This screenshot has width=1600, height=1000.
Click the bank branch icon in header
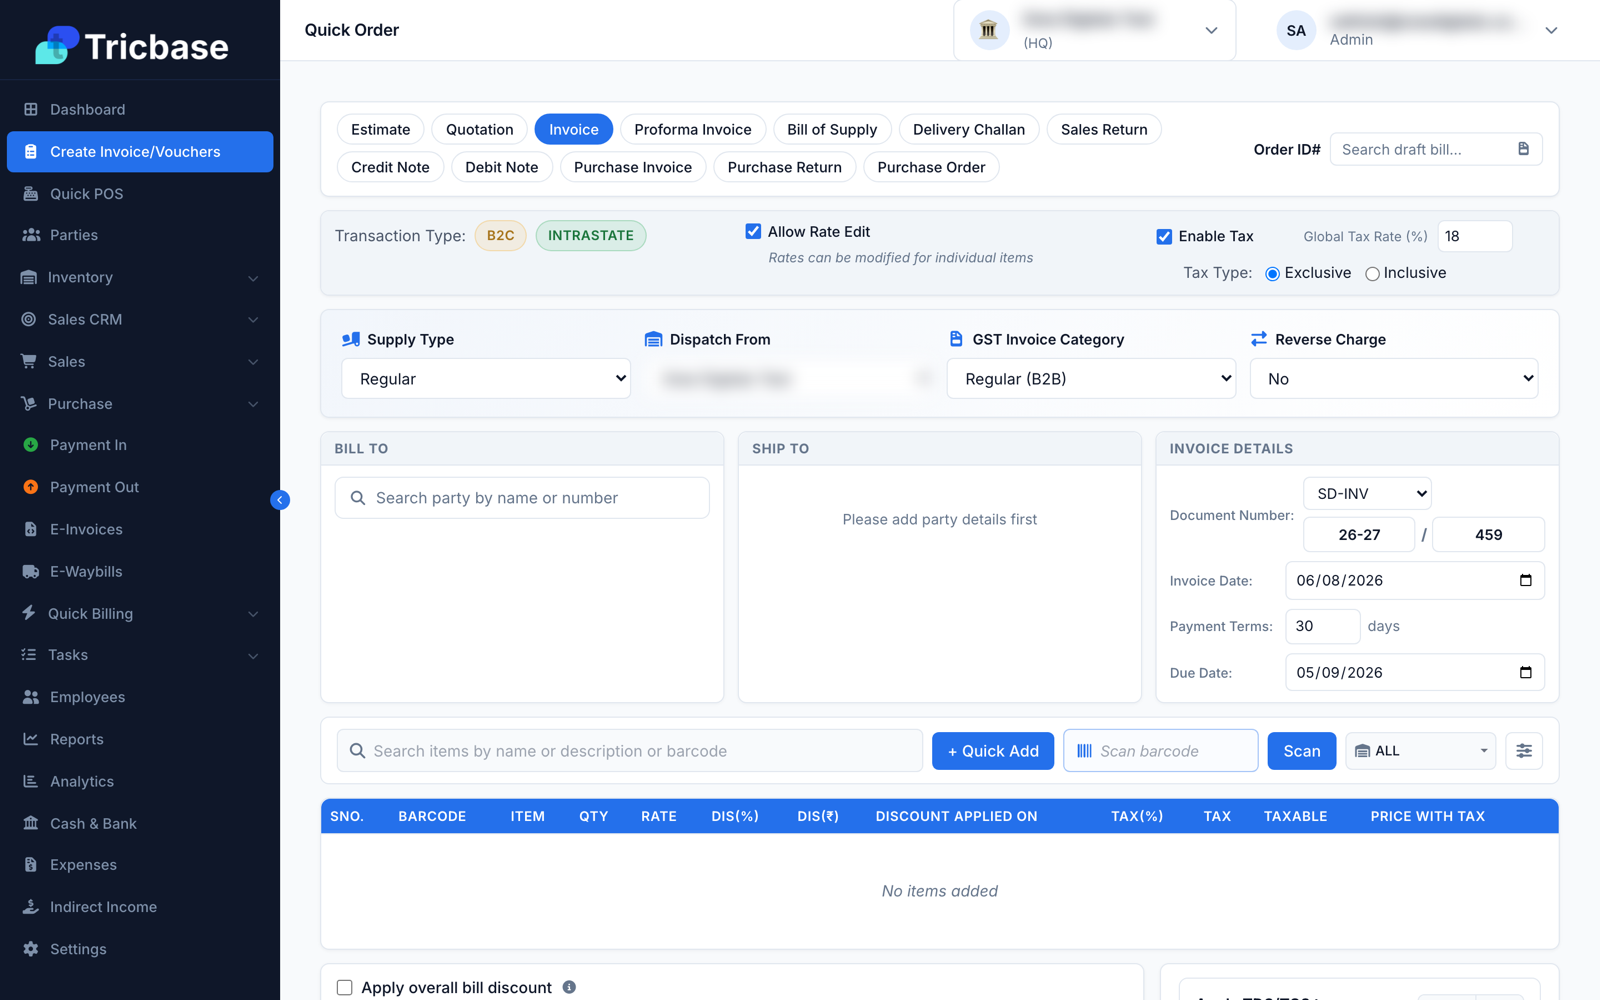989,30
